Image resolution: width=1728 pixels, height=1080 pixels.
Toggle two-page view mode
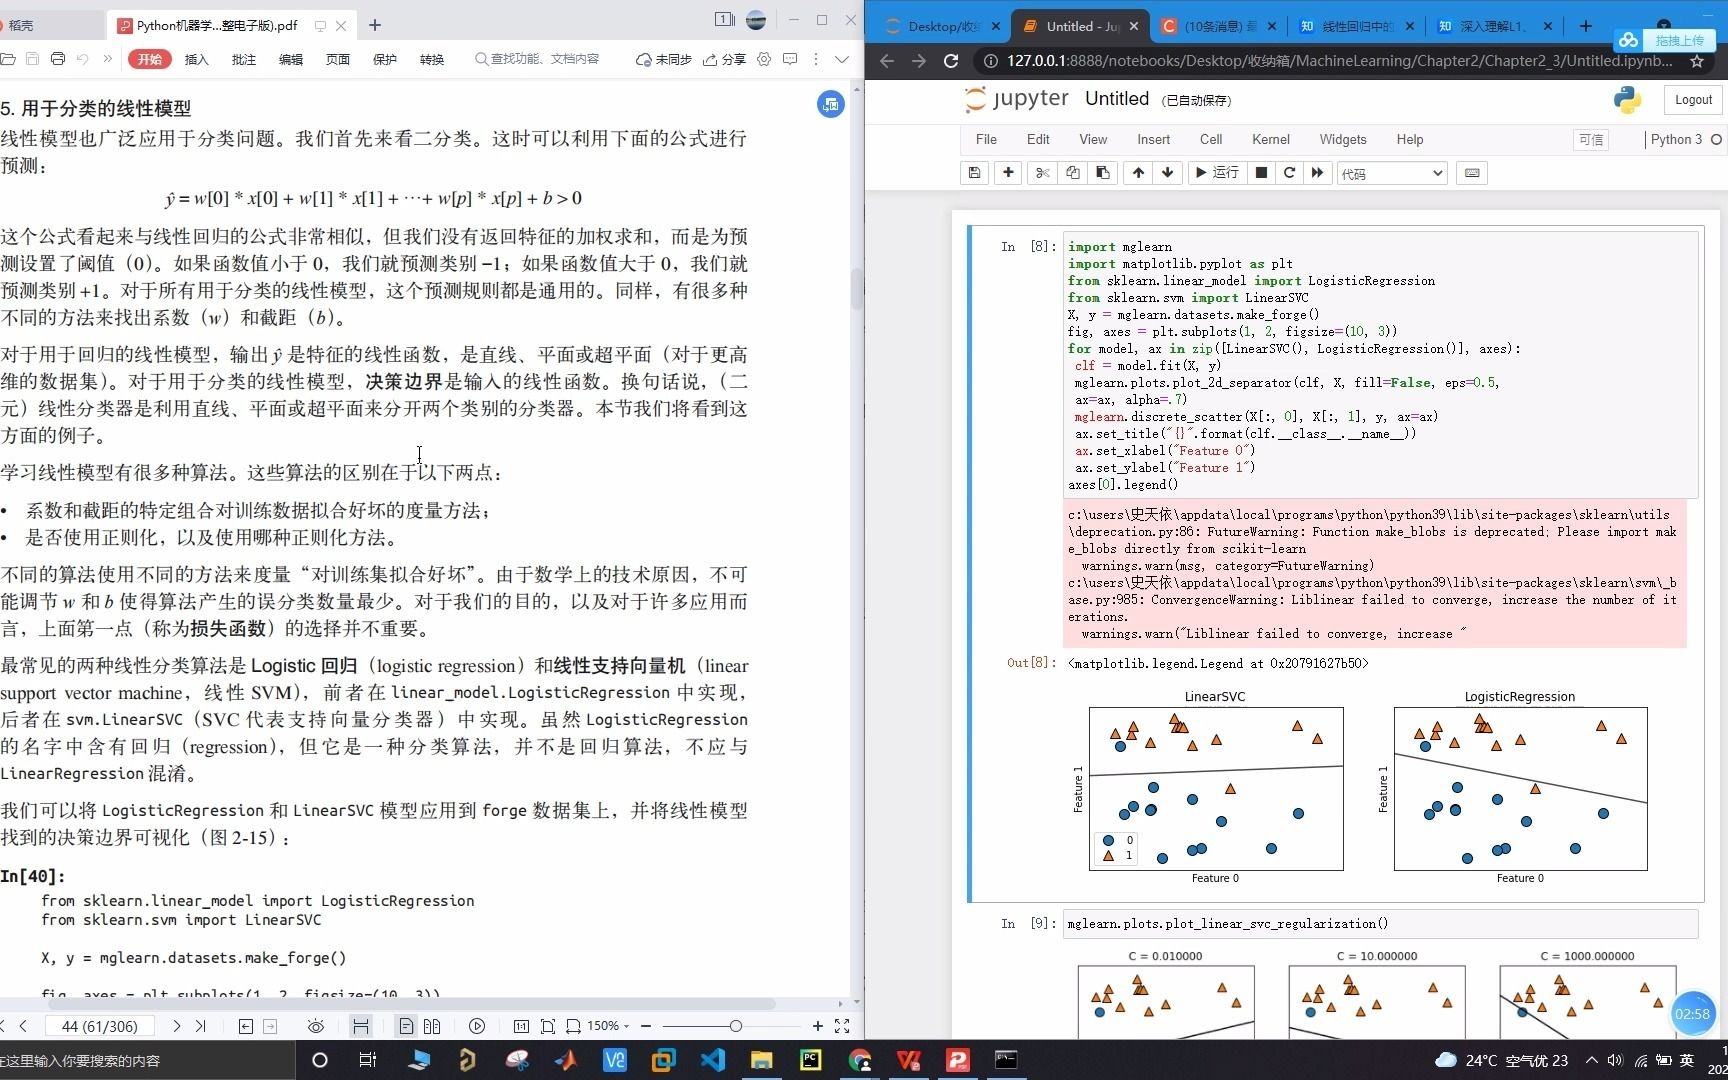pos(432,1026)
